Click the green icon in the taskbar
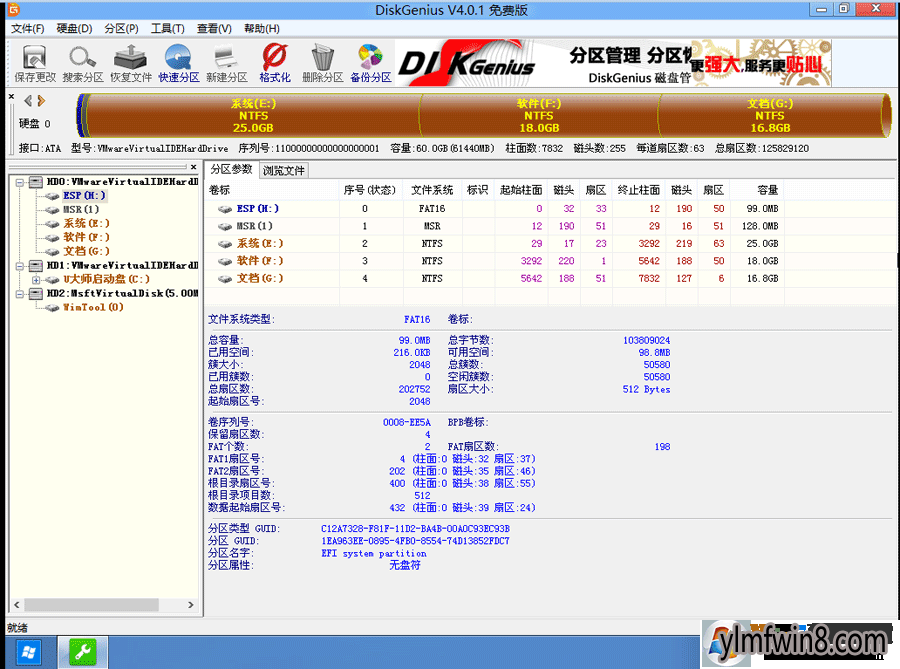Screen dimensions: 900x669 click(82, 651)
